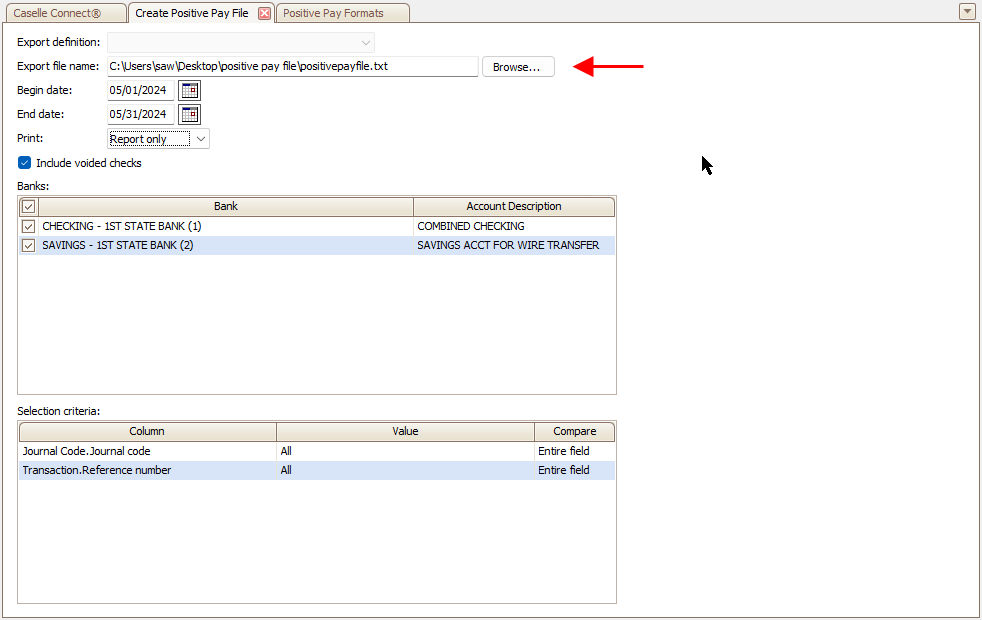Click Entire field for Journal code row
Screen dimensions: 982x620
coord(574,451)
